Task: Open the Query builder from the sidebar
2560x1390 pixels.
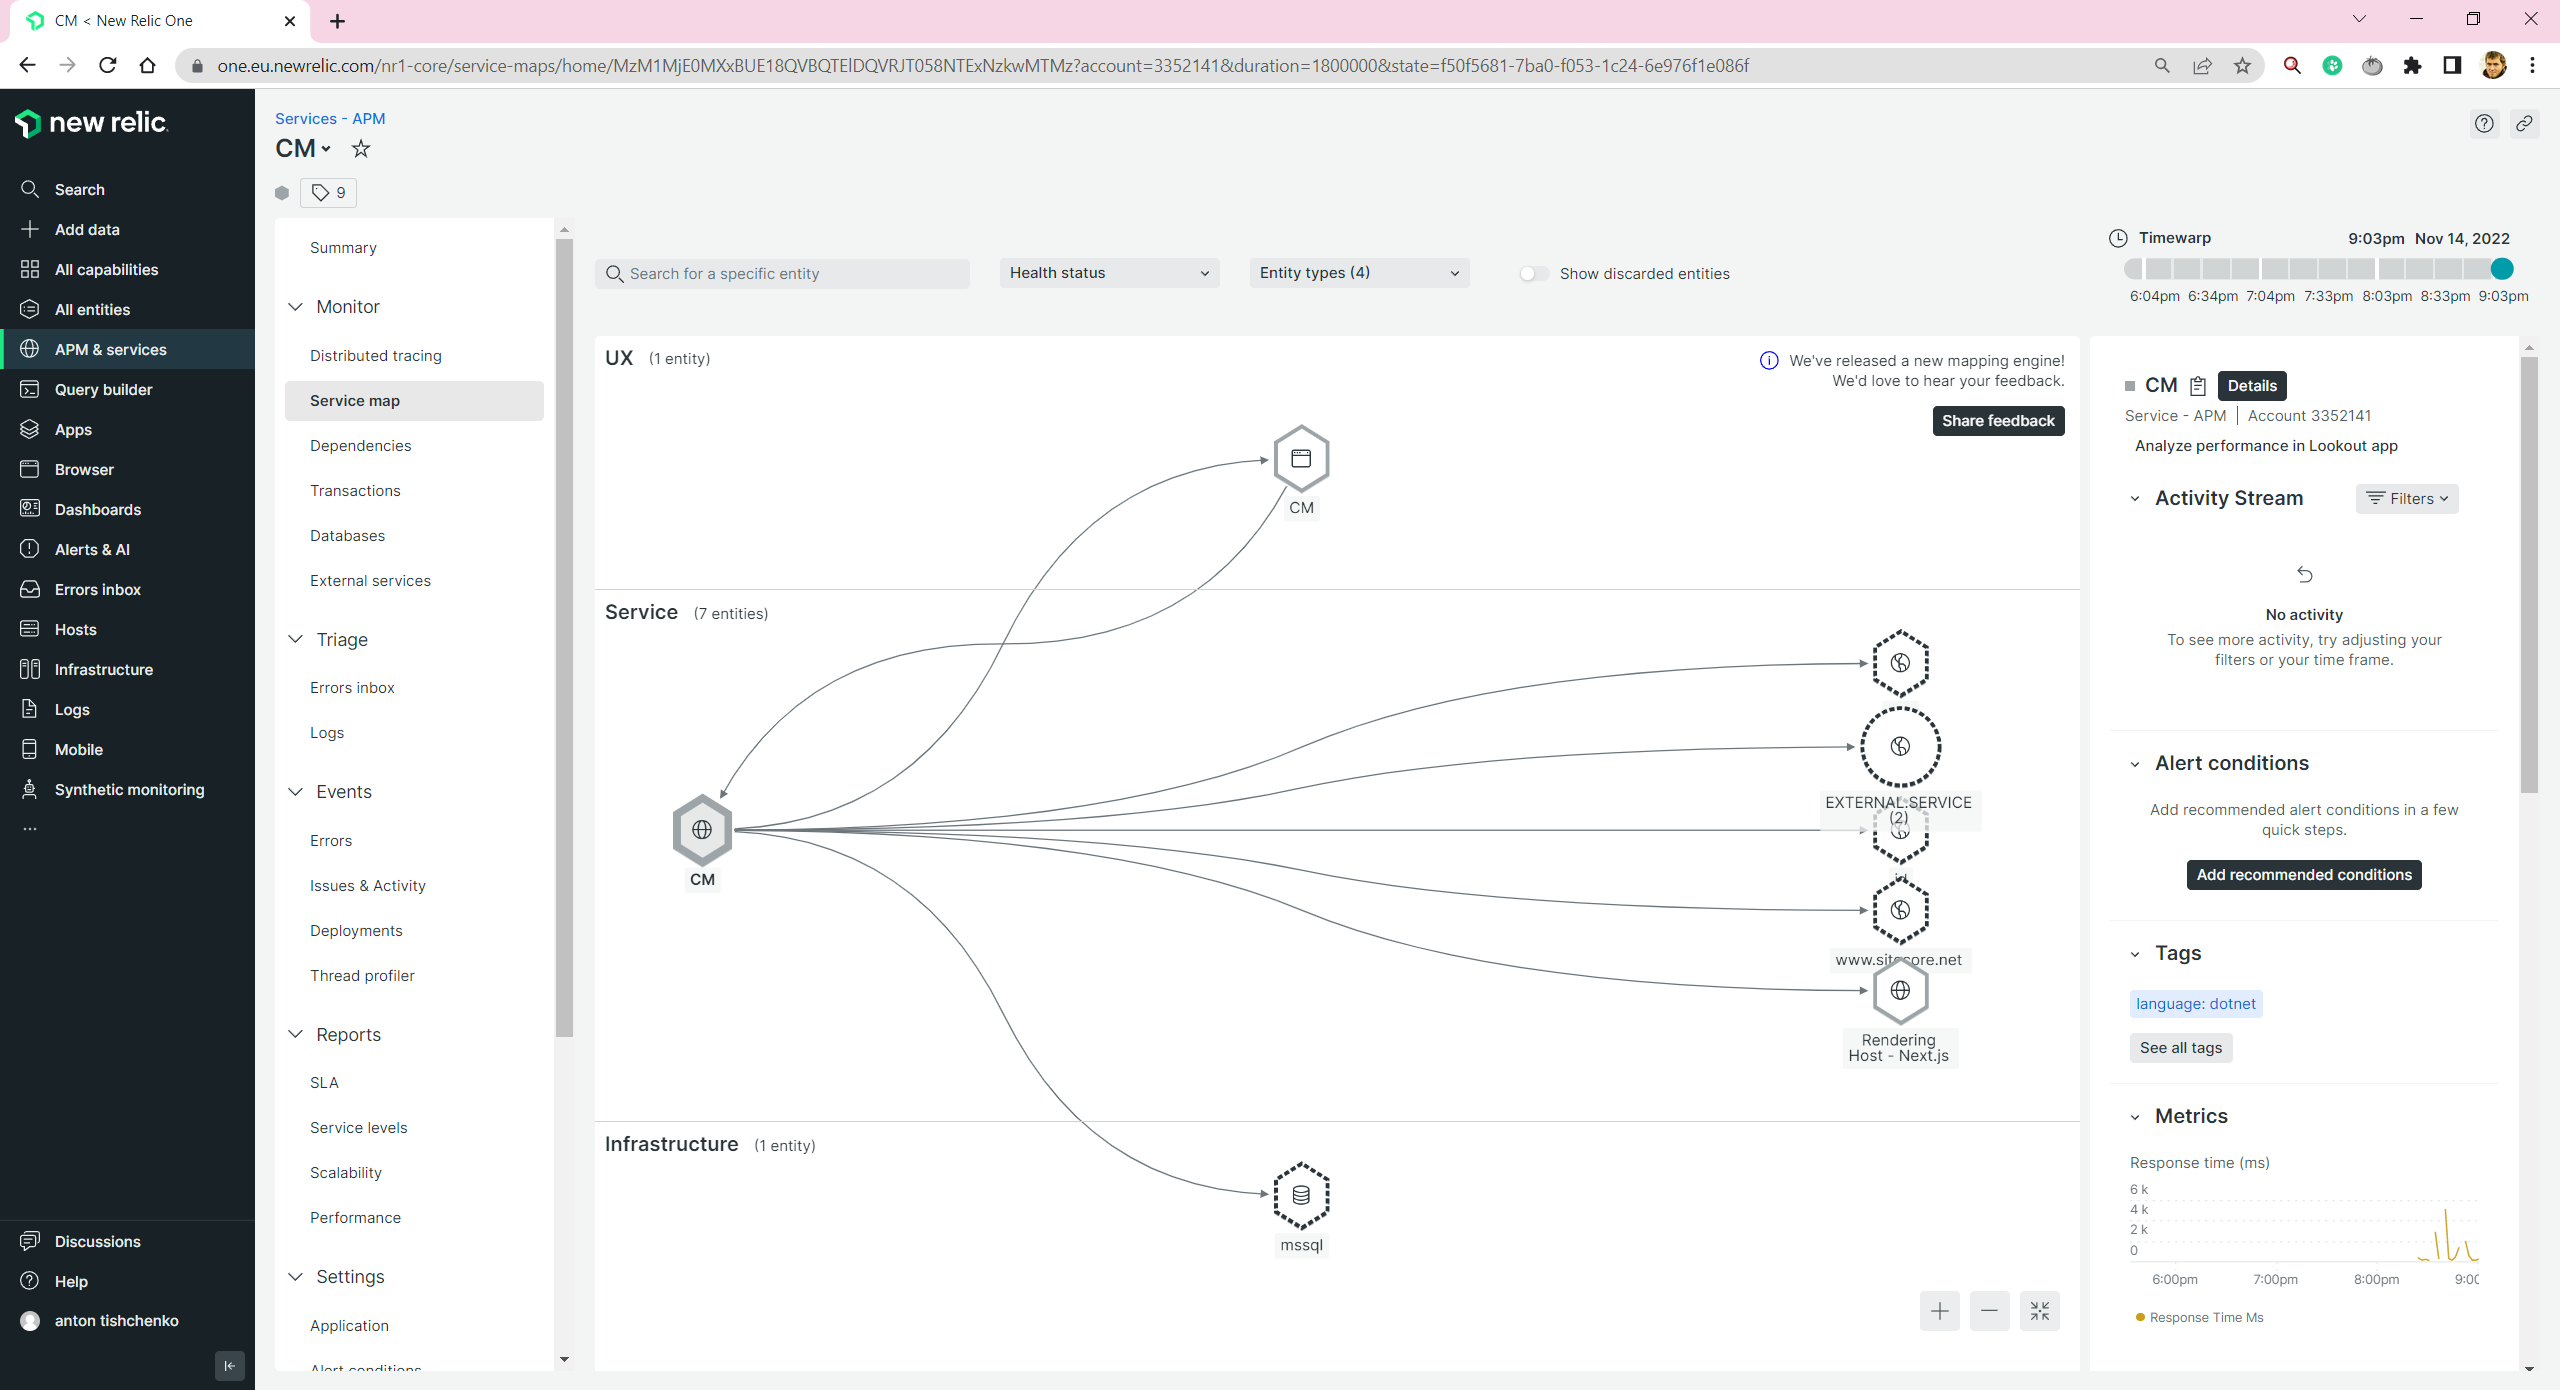Action: [x=103, y=389]
